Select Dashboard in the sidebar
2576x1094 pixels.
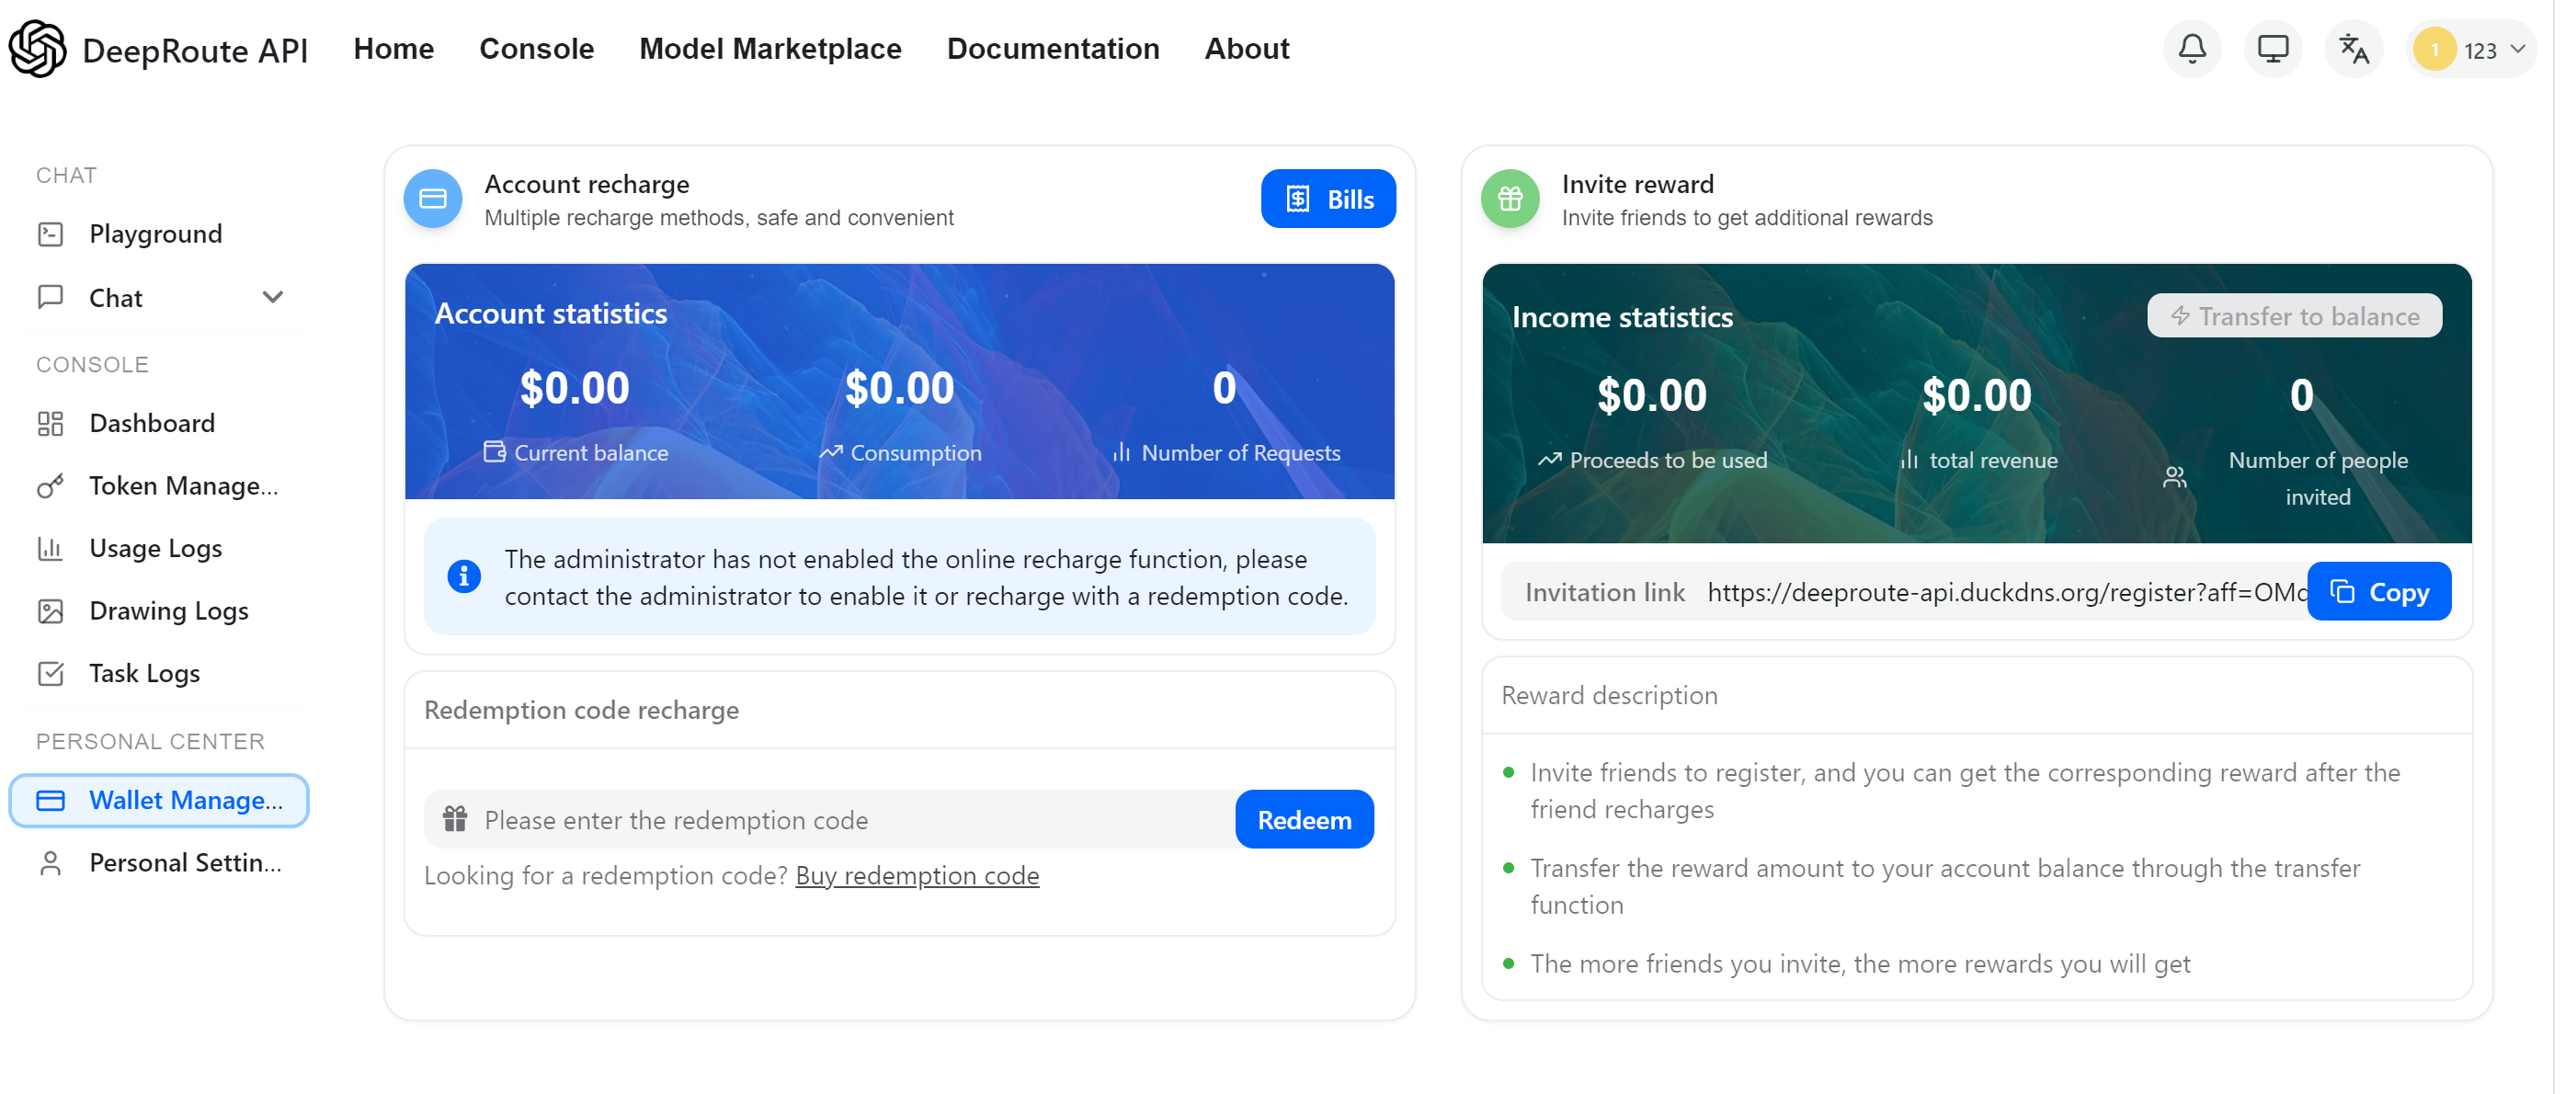[160, 424]
